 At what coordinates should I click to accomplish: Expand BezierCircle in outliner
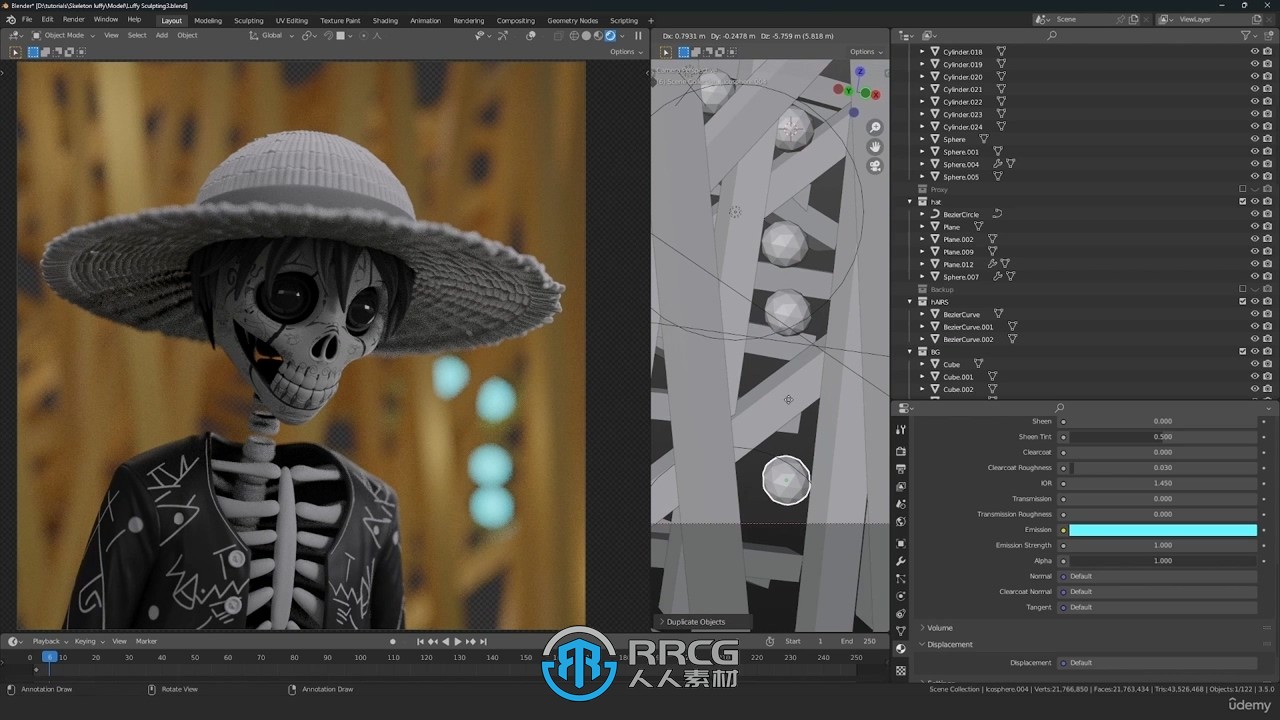click(x=922, y=214)
